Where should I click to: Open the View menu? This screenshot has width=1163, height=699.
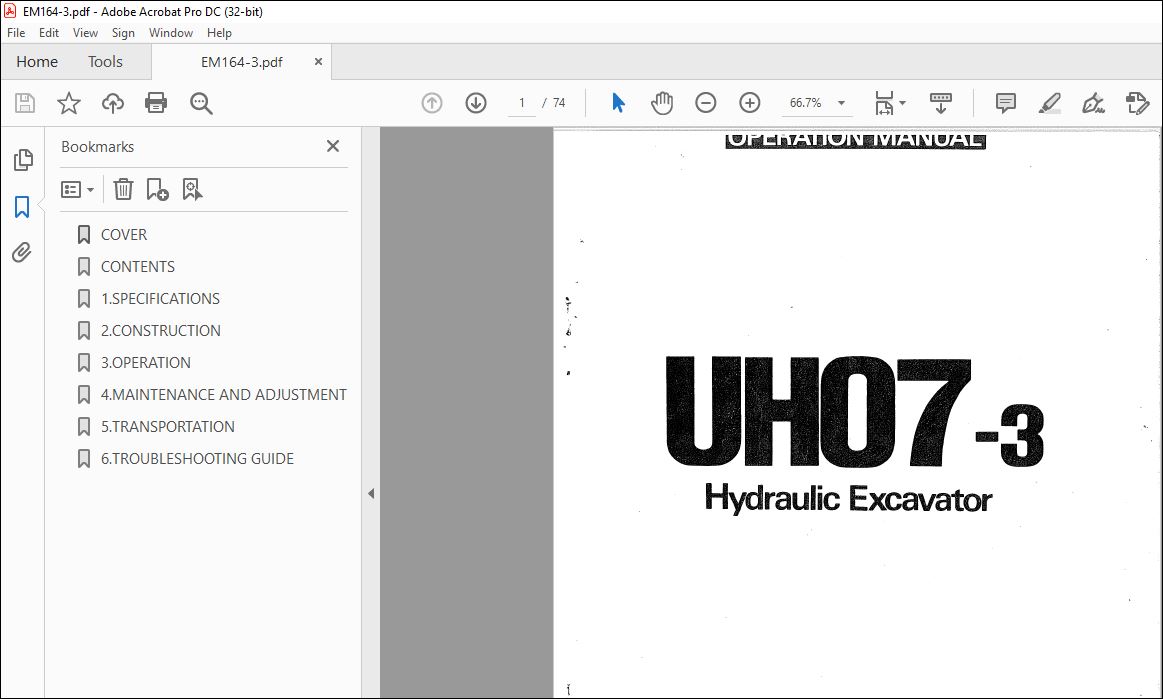pos(85,33)
